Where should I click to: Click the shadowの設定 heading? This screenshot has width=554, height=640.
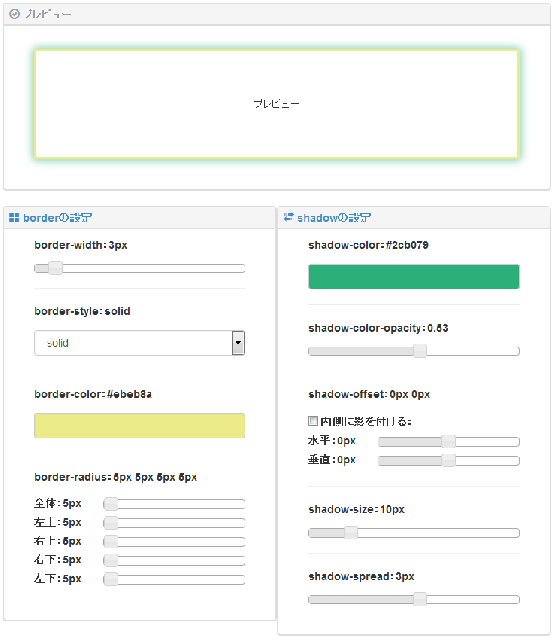tap(334, 218)
